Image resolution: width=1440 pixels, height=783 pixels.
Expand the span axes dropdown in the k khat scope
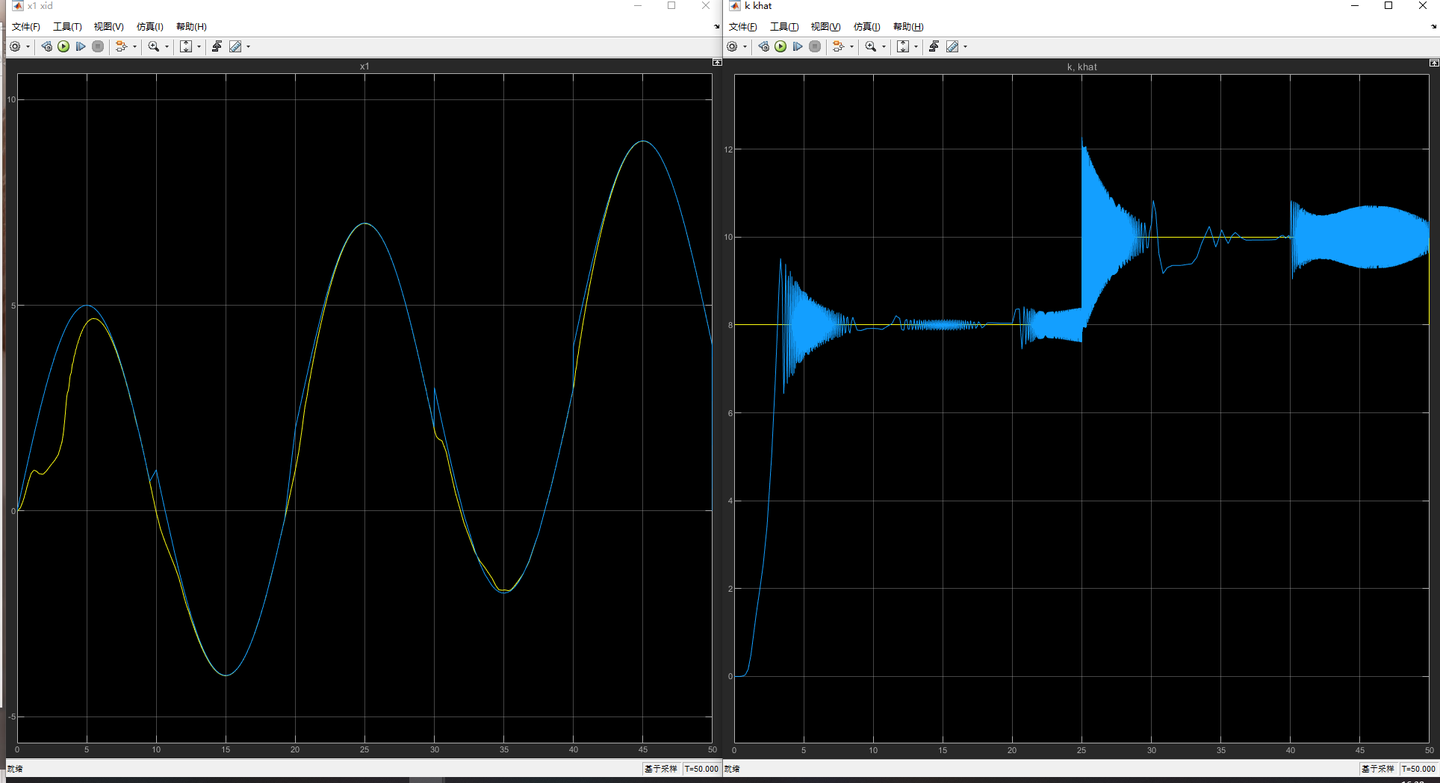(918, 46)
